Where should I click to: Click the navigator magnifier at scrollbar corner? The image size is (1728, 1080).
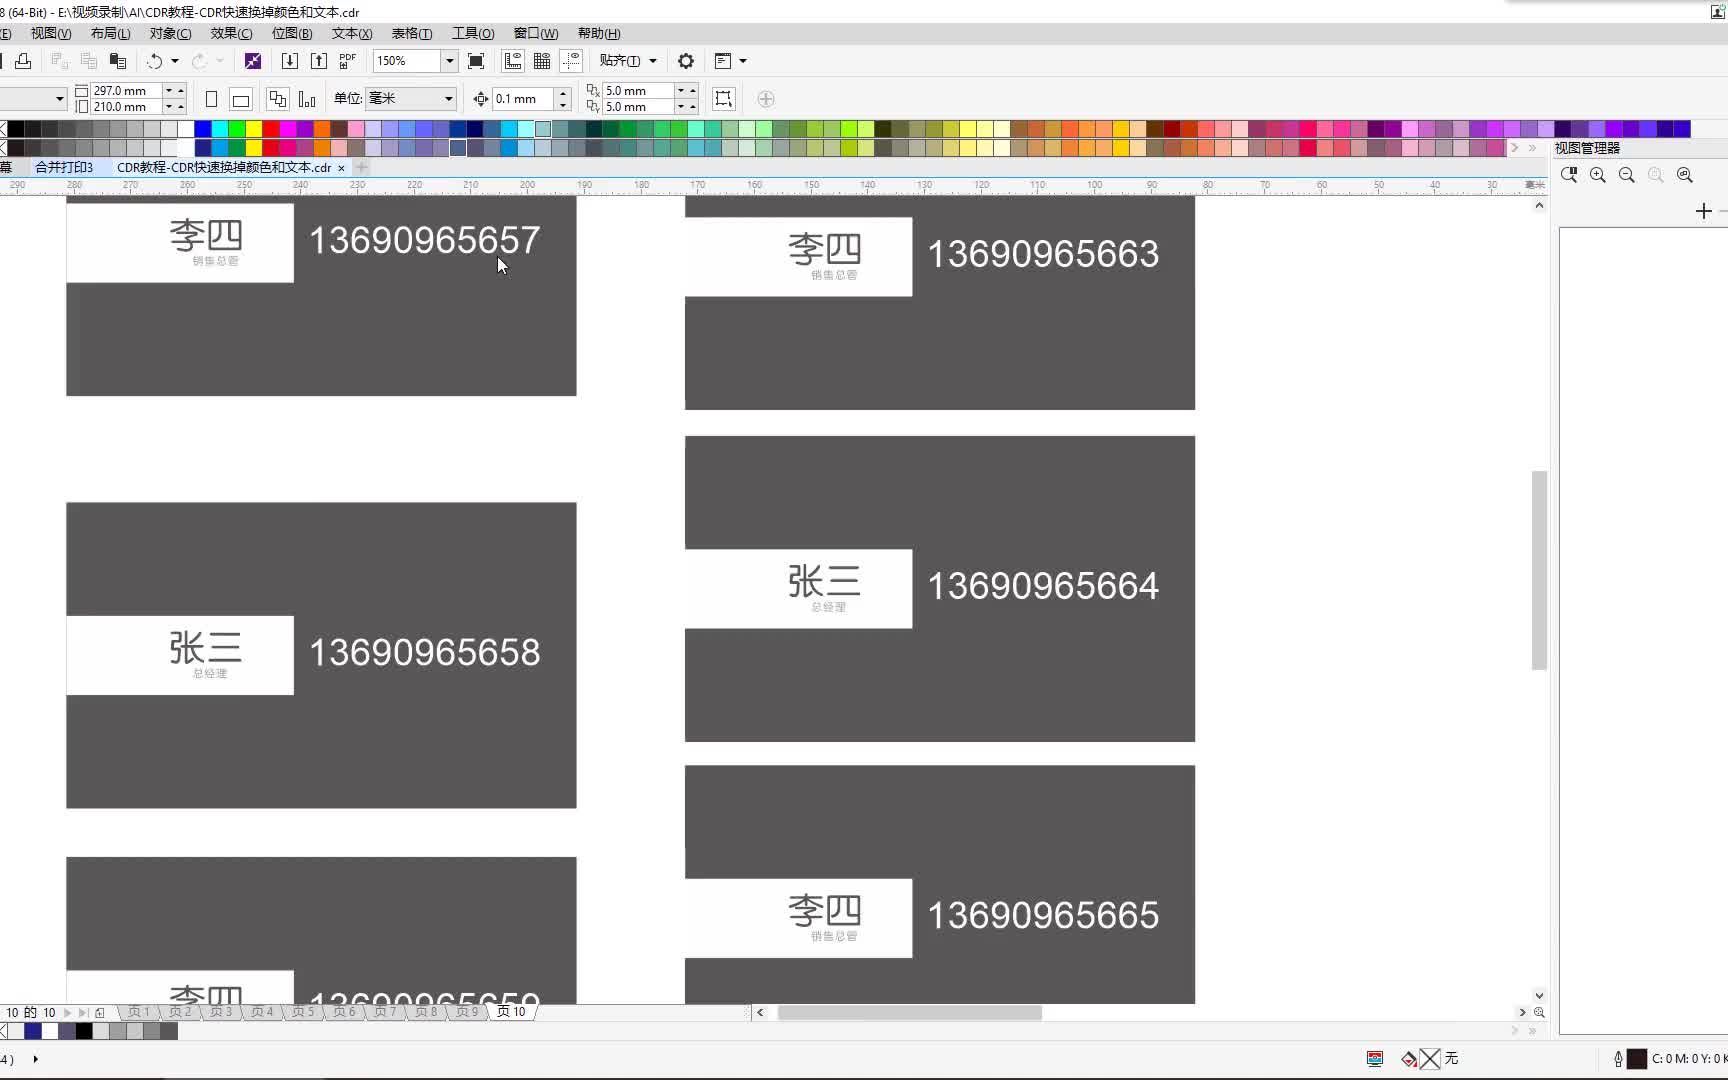1539,1012
